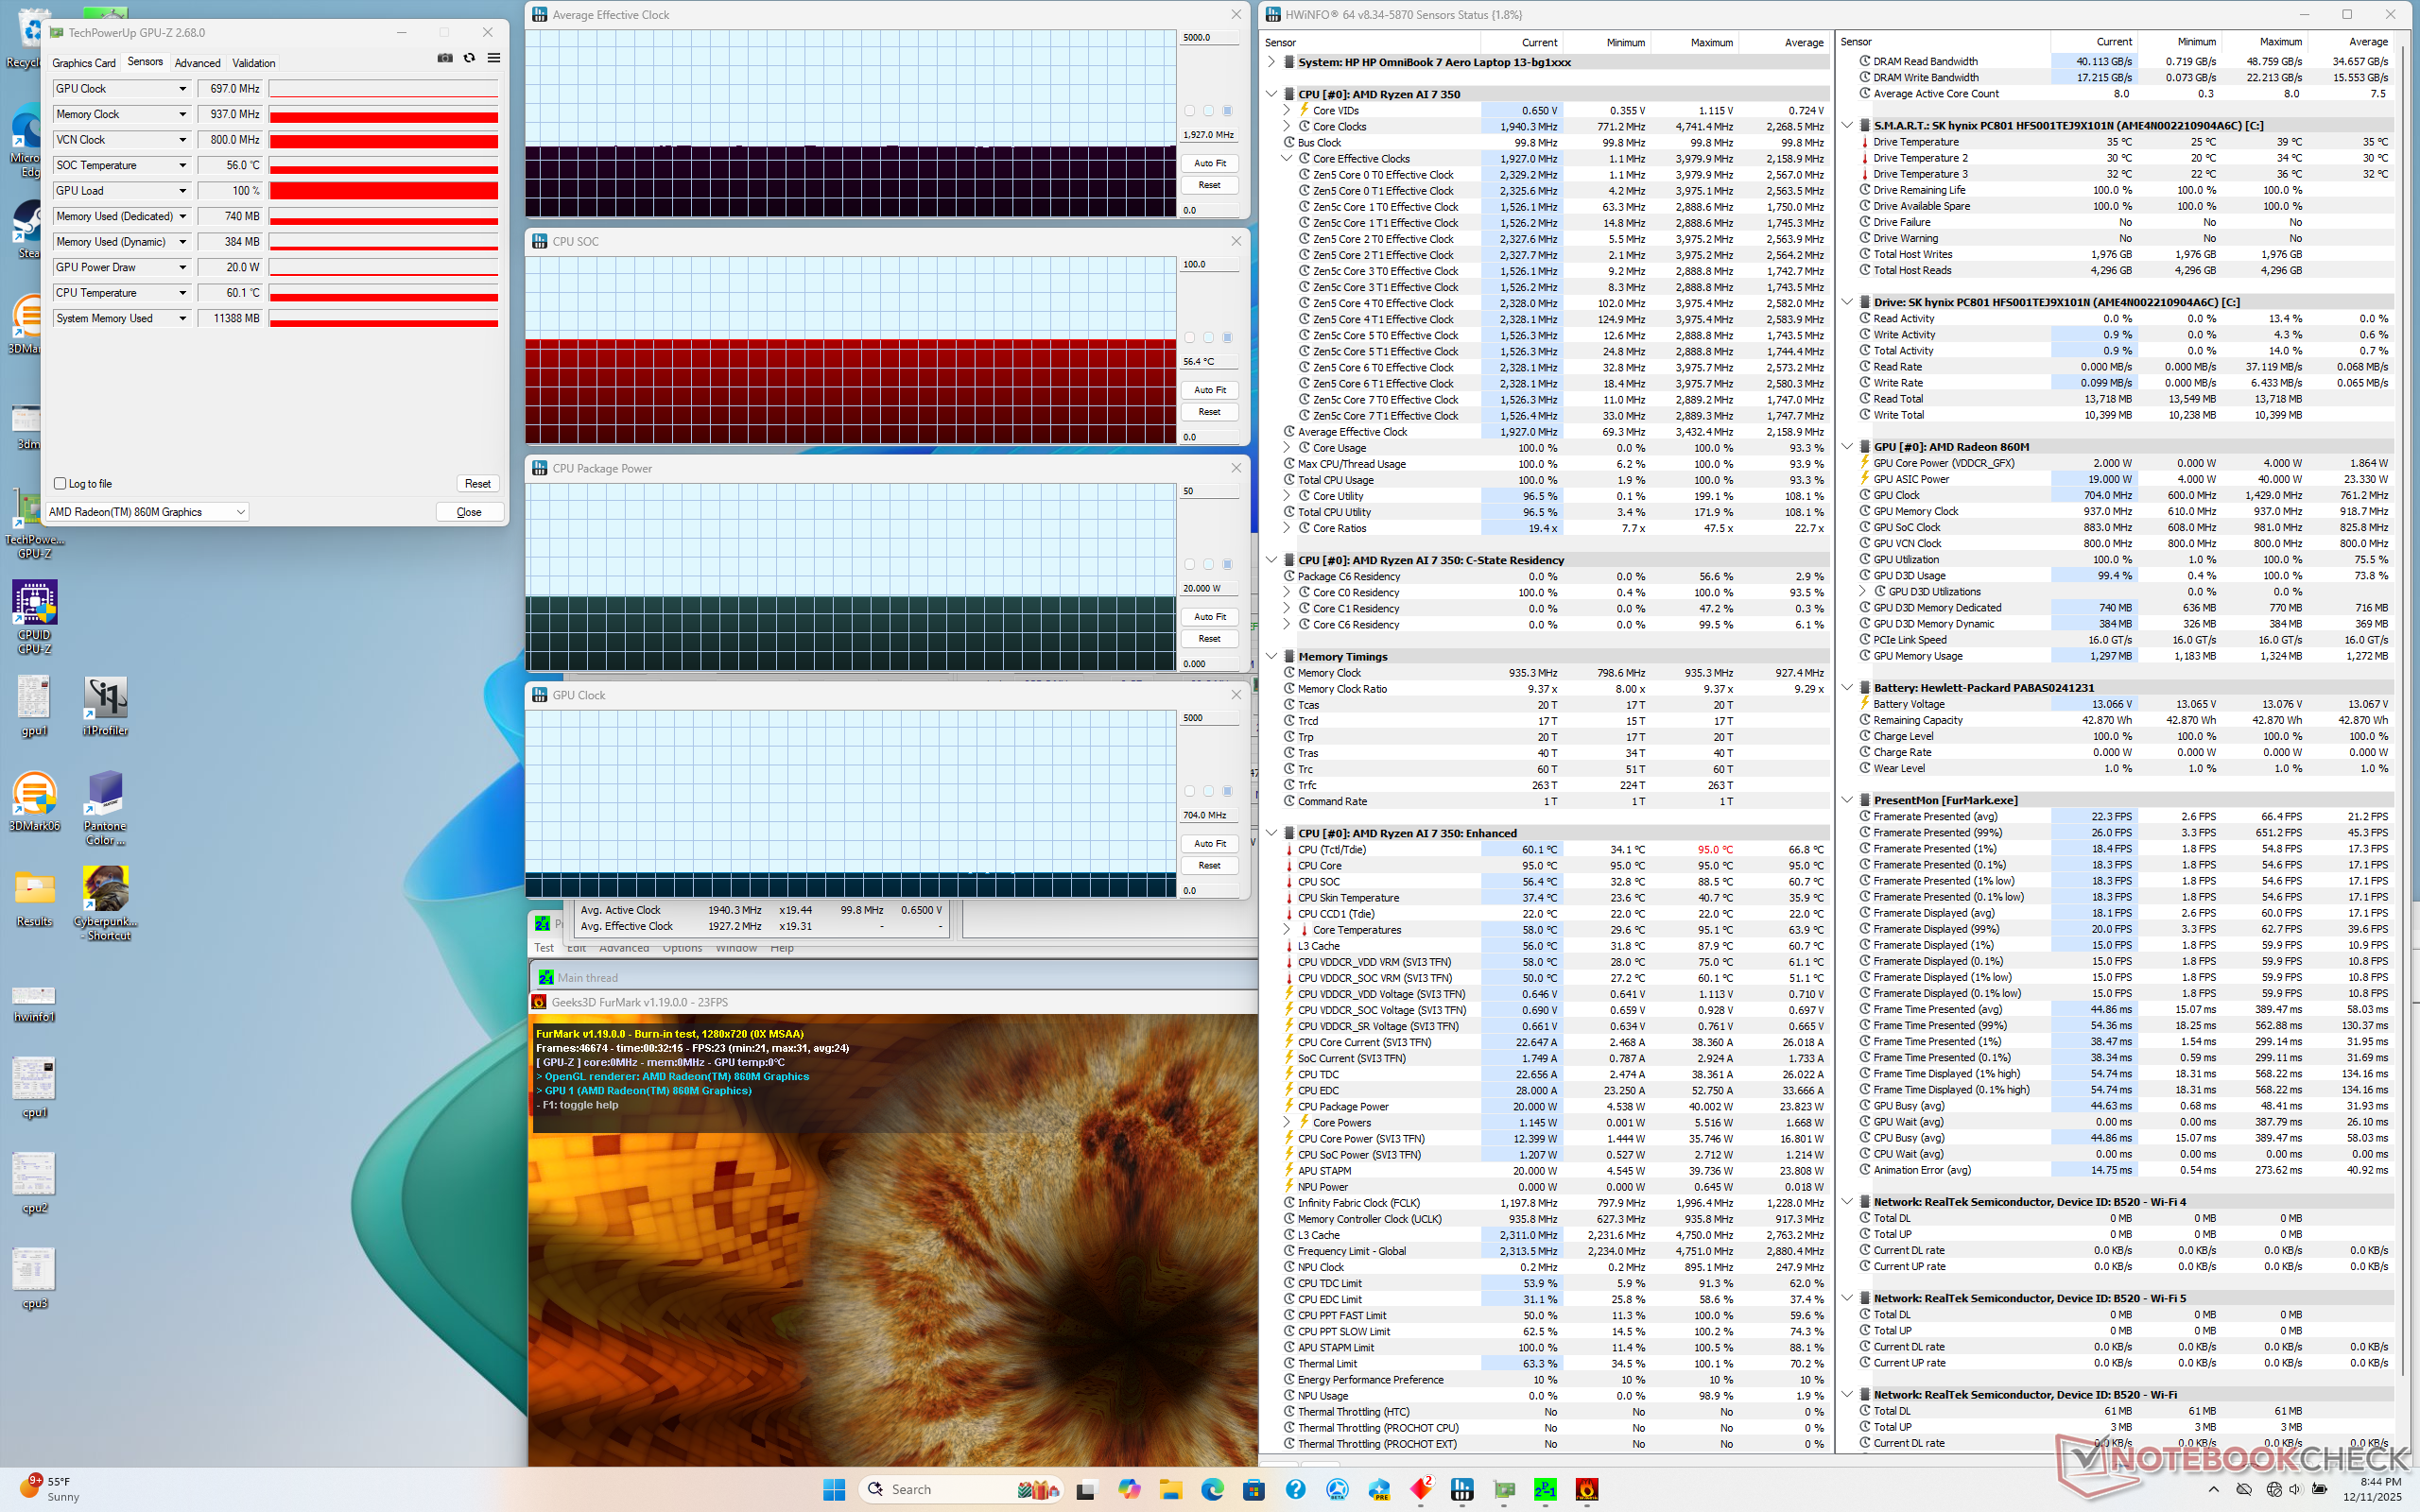This screenshot has height=1512, width=2420.
Task: Switch to the Advanced tab in GPU-Z
Action: (197, 63)
